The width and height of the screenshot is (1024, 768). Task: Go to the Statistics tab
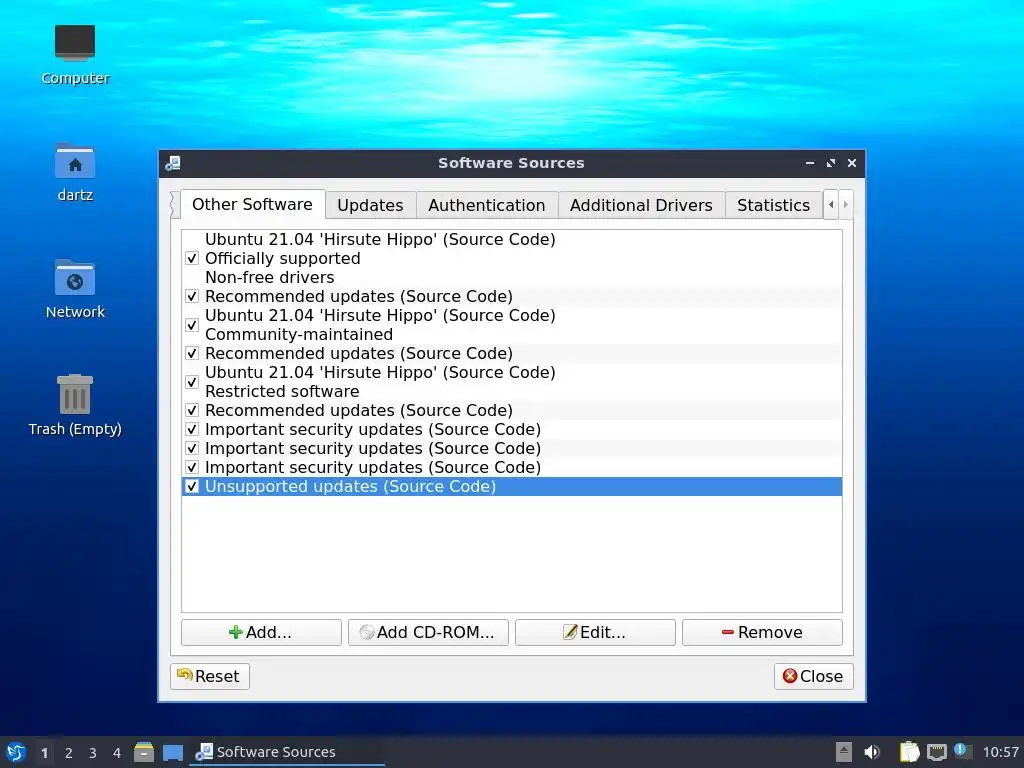tap(773, 205)
